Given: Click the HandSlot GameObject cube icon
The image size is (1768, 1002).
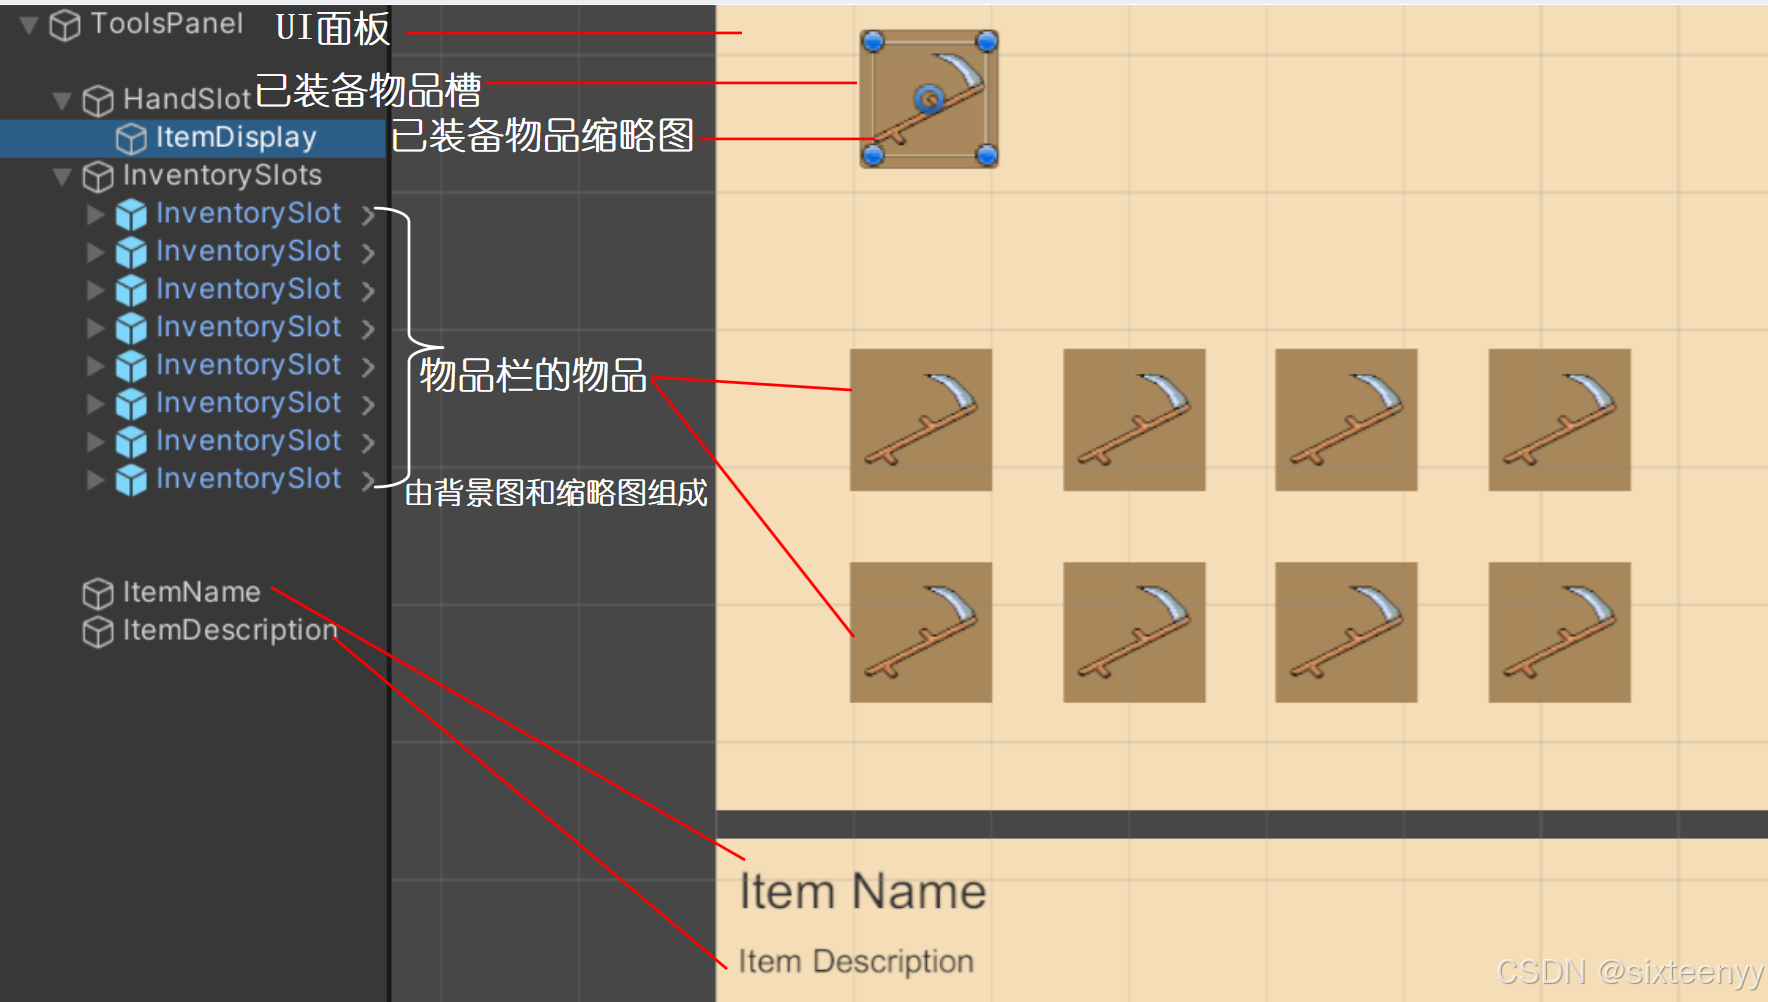Looking at the screenshot, I should coord(98,100).
